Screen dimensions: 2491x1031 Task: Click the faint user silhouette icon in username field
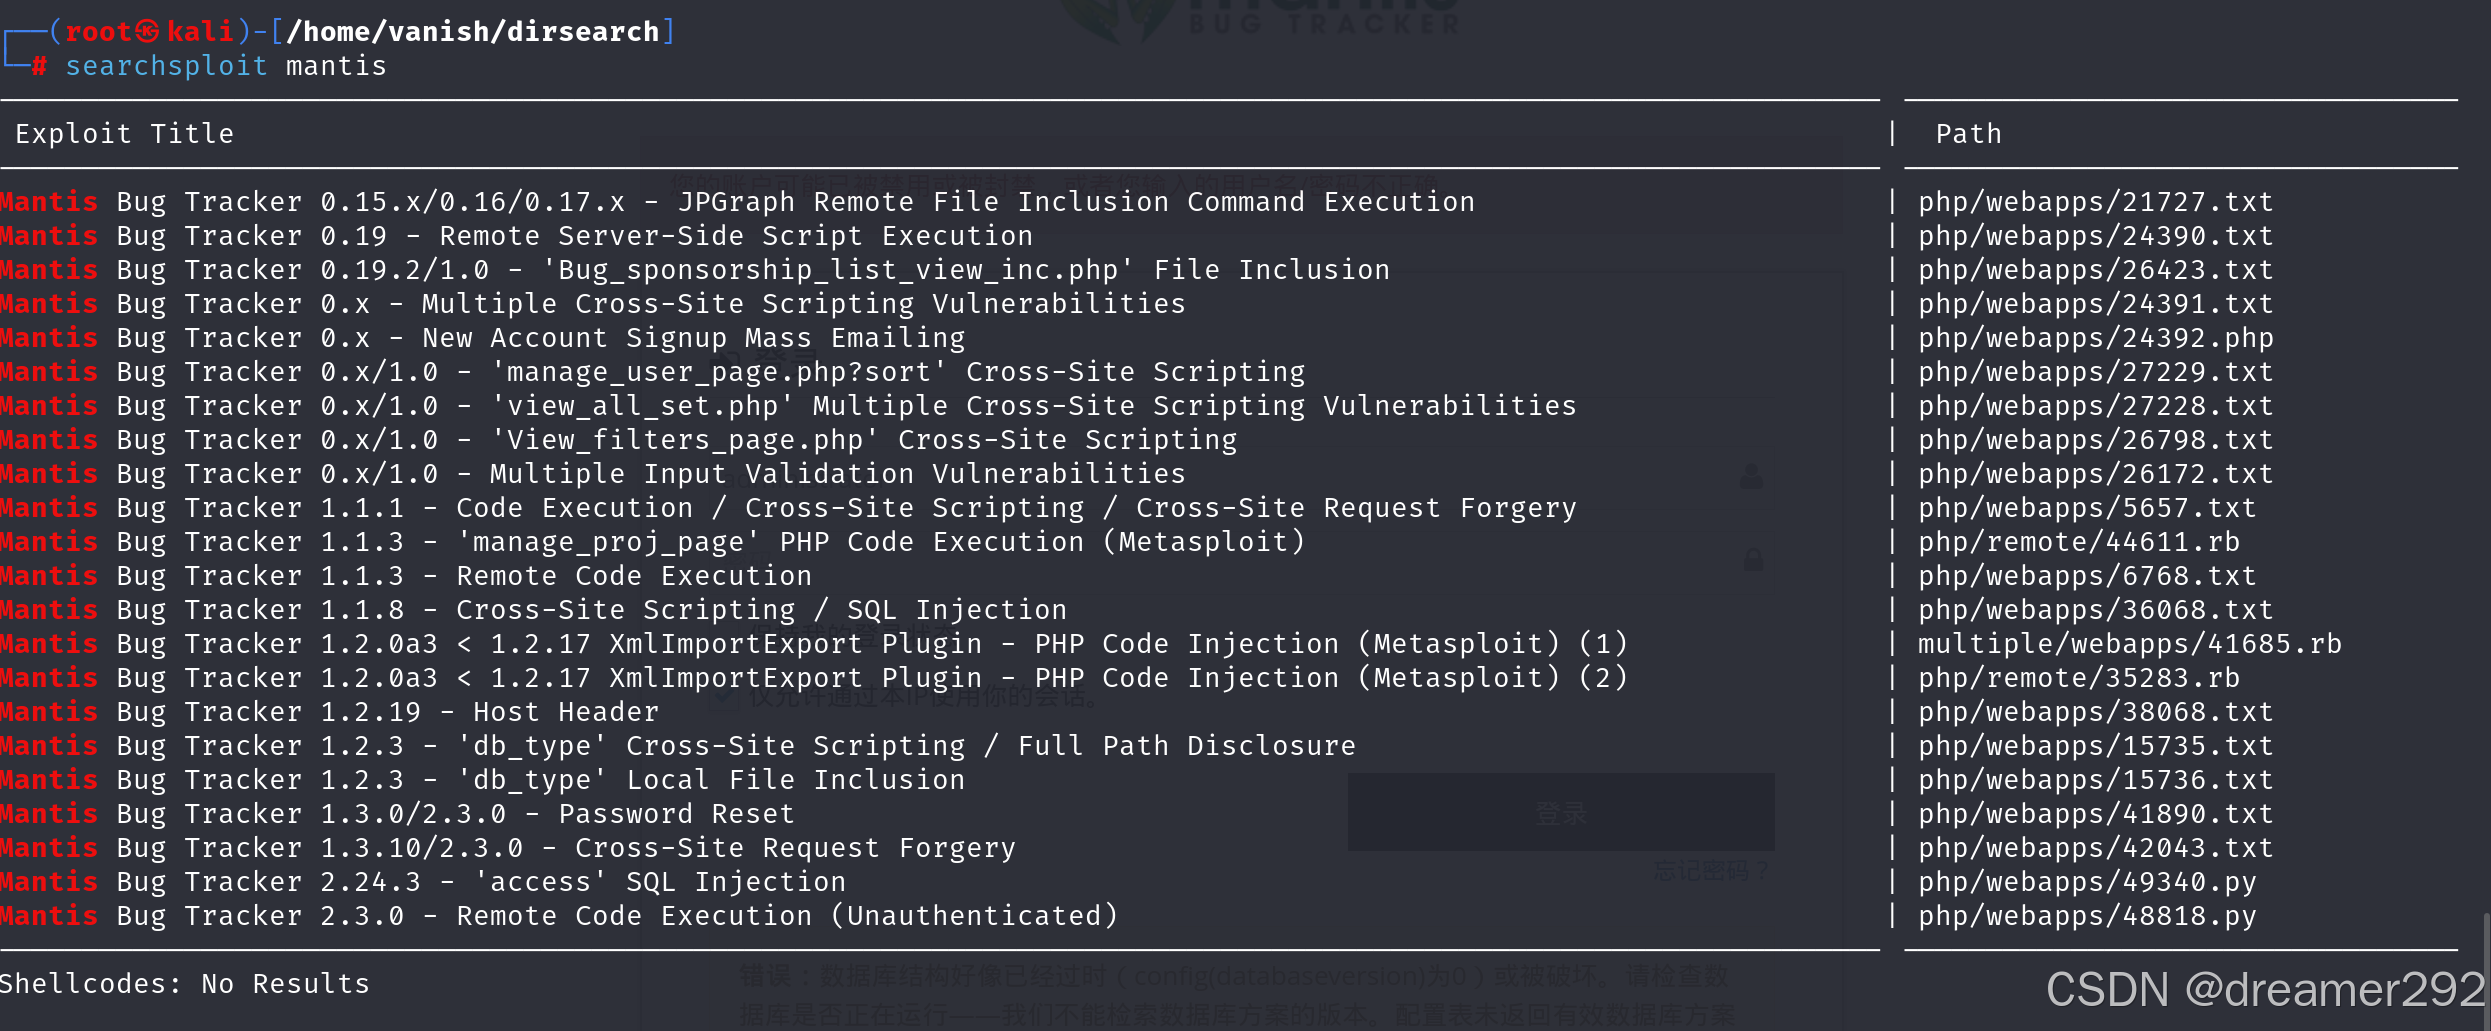tap(1751, 476)
